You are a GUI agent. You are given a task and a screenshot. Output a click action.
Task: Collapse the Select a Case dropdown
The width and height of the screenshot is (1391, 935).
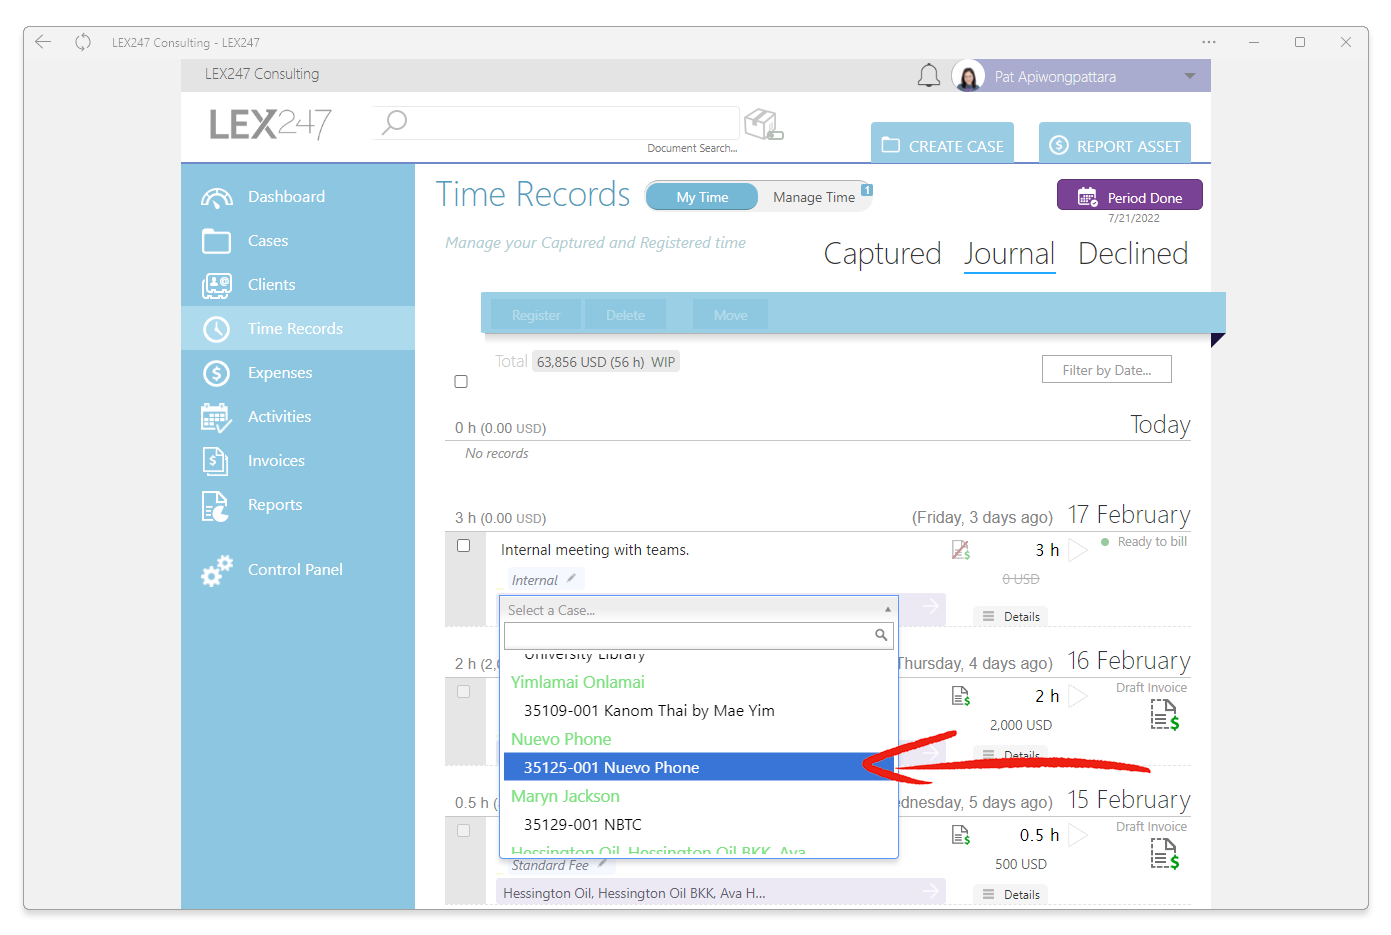click(x=887, y=609)
